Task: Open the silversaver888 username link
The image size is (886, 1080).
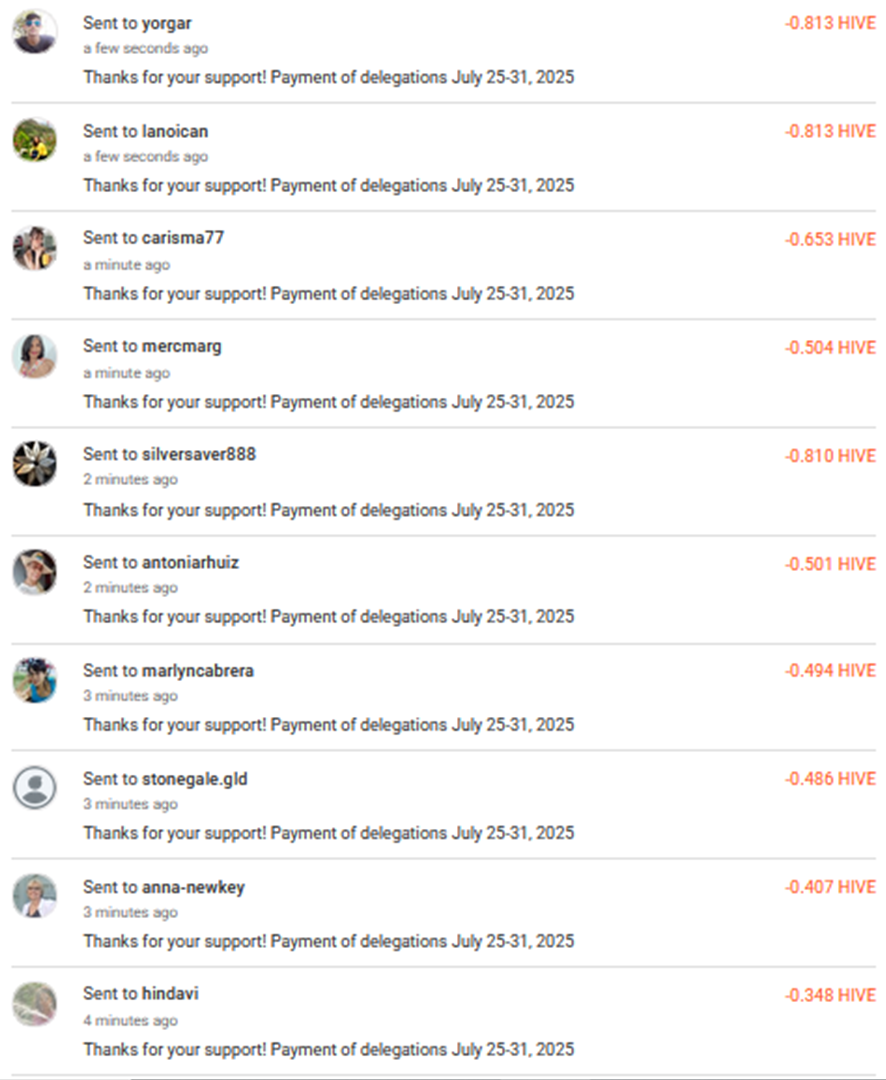Action: click(x=198, y=454)
